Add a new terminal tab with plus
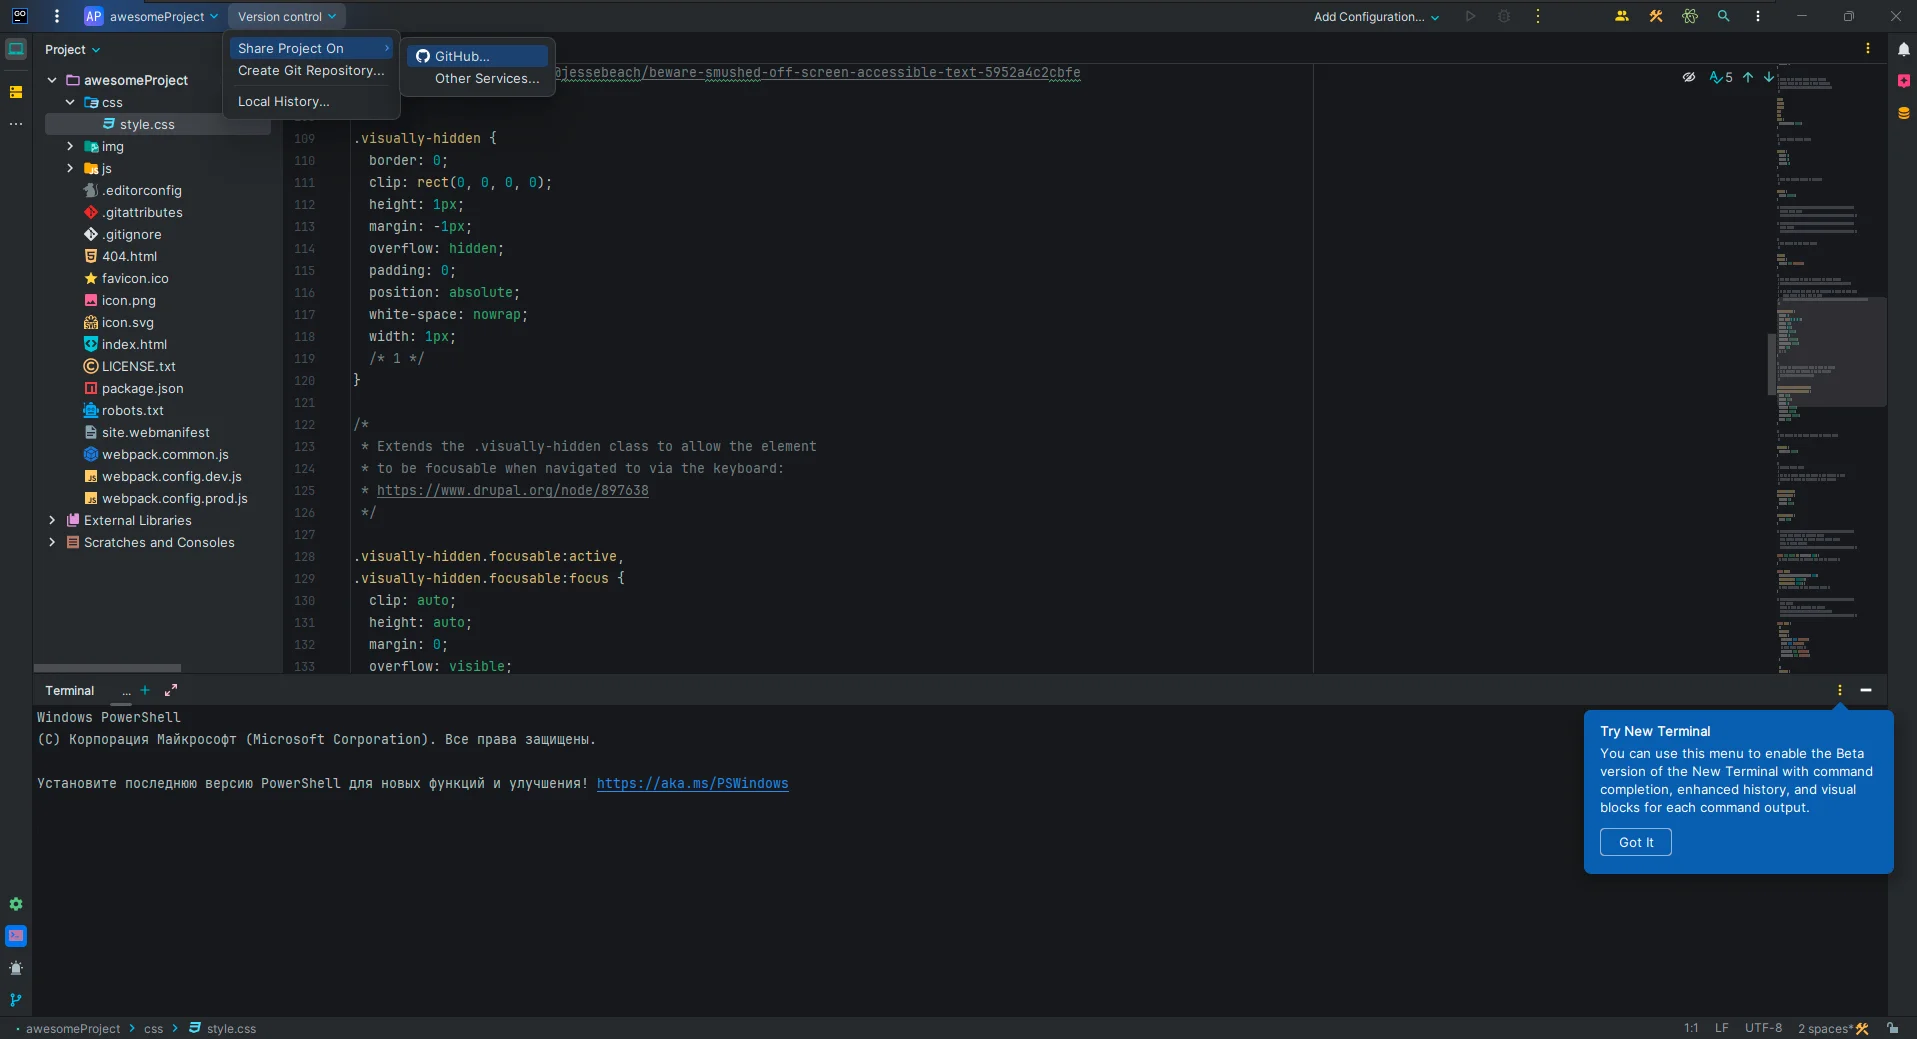 145,690
